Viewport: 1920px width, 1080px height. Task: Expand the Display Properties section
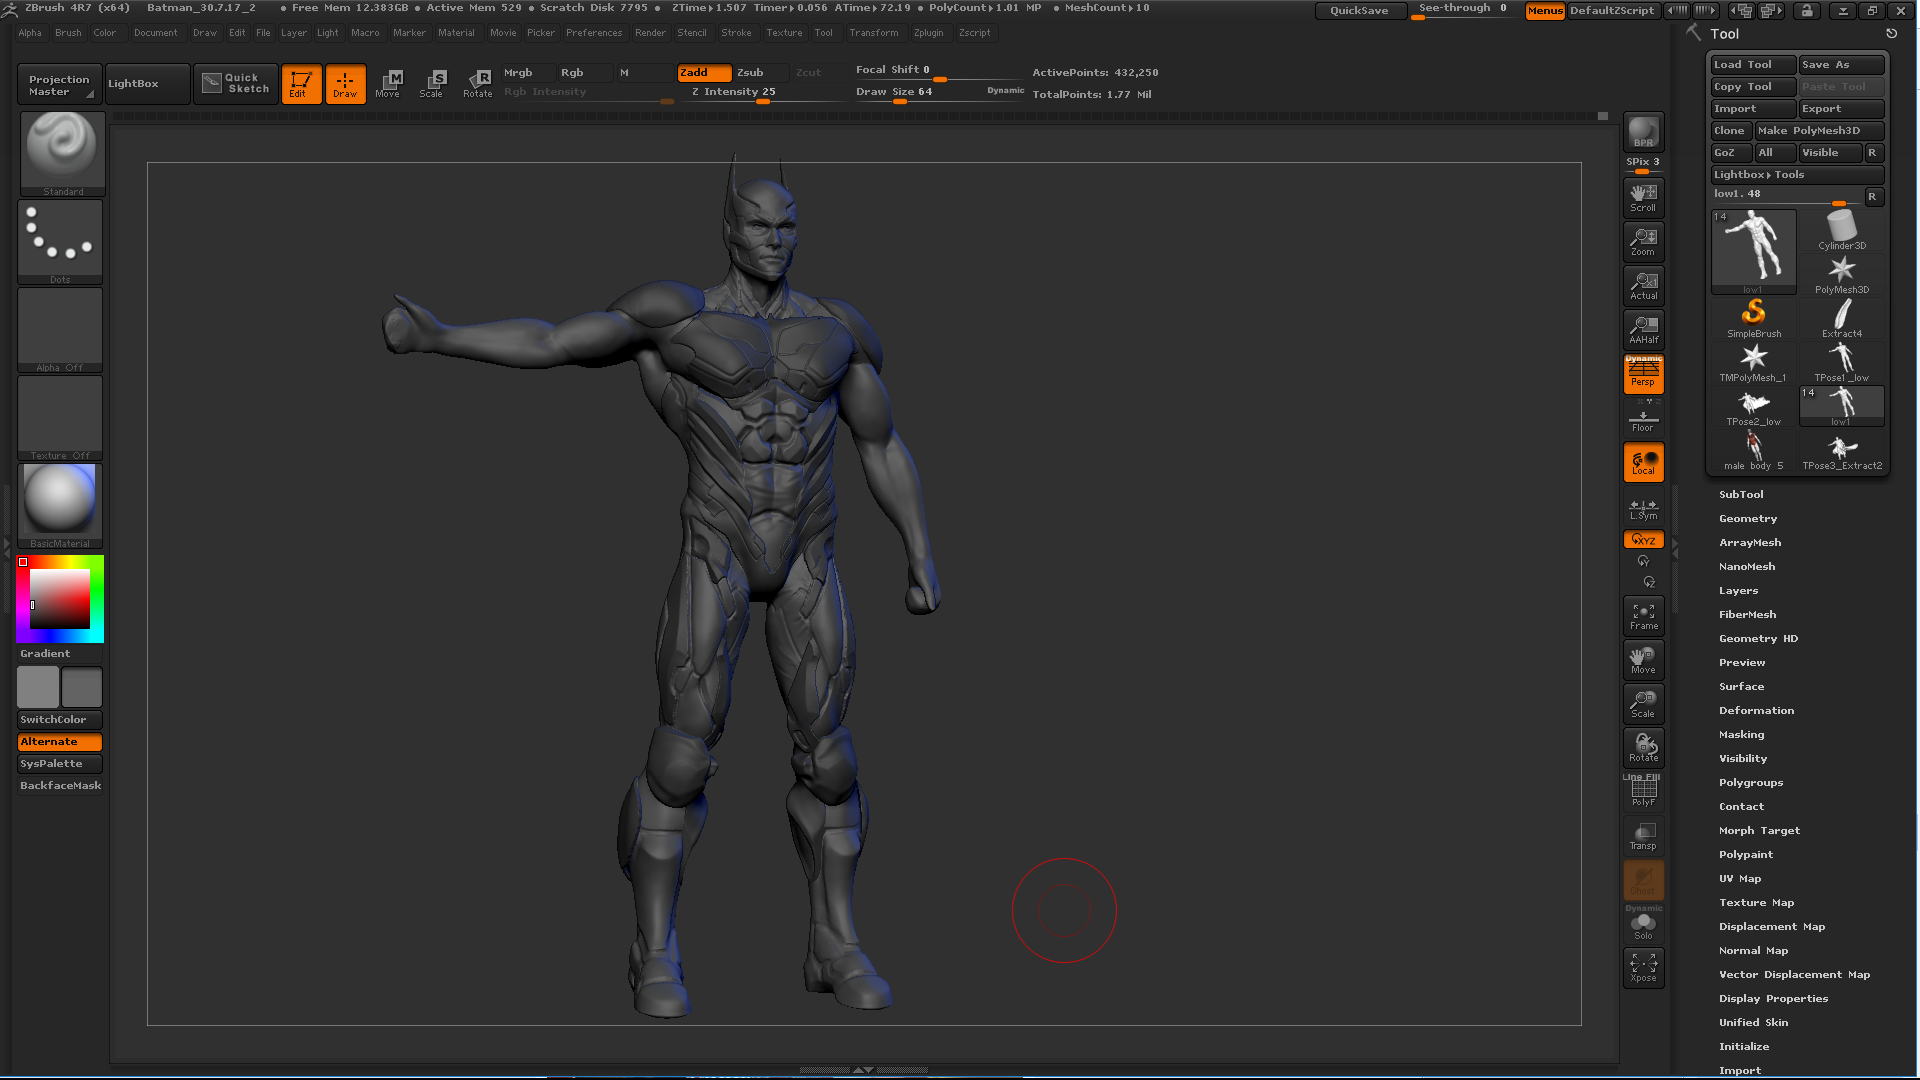click(x=1773, y=998)
